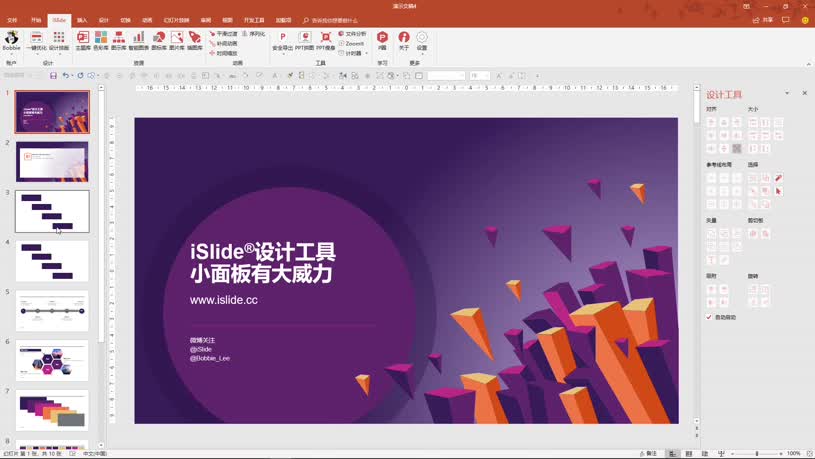The image size is (815, 459).
Task: Switch to the 开发工具 Developer tab
Action: pyautogui.click(x=254, y=20)
